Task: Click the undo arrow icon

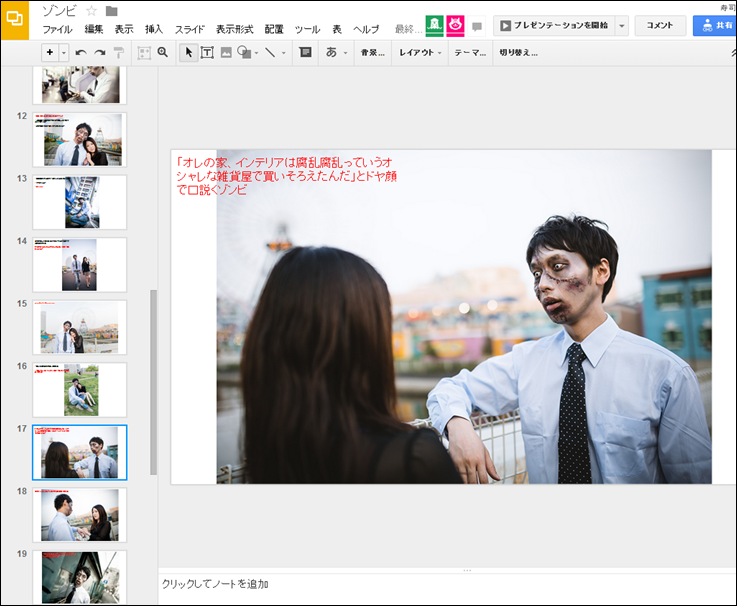Action: (x=81, y=53)
